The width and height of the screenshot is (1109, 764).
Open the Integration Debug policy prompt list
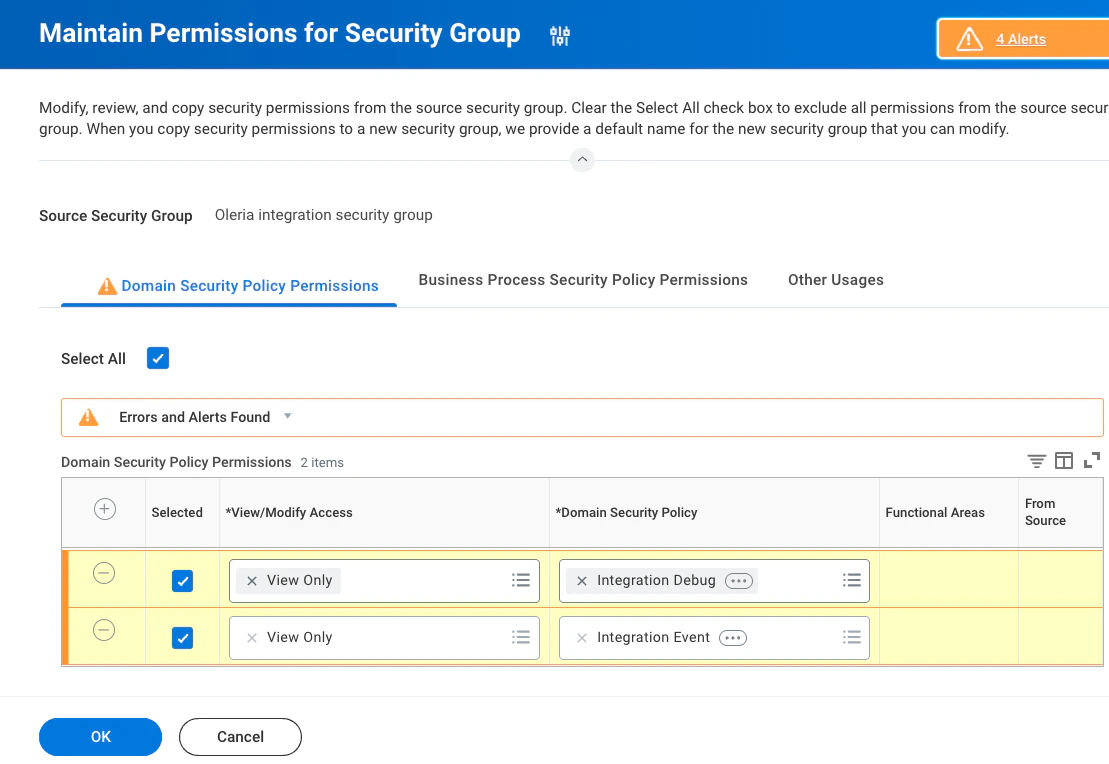[851, 580]
